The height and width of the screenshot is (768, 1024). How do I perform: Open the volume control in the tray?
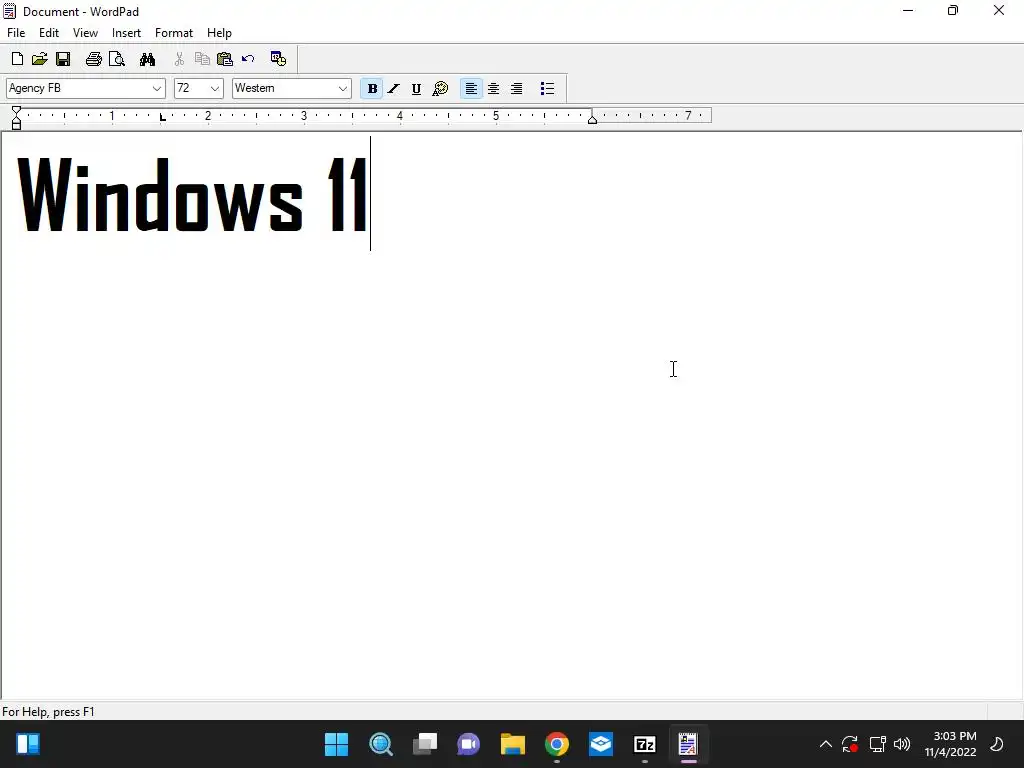[x=902, y=744]
